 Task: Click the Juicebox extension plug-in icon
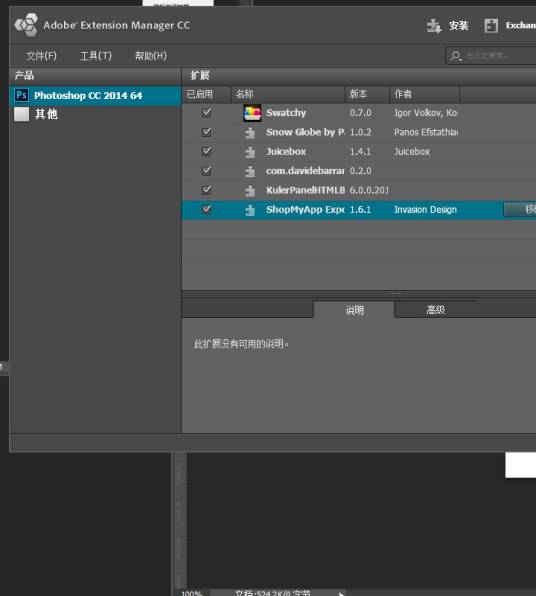tap(250, 152)
